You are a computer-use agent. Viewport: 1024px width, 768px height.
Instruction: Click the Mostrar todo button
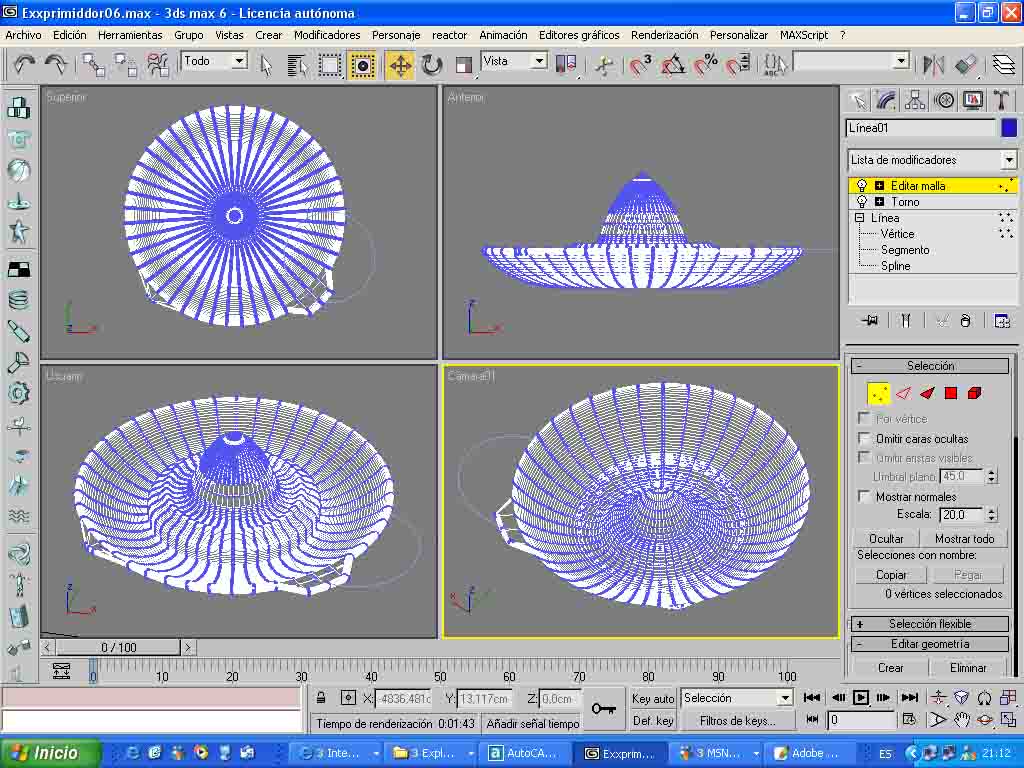click(964, 539)
